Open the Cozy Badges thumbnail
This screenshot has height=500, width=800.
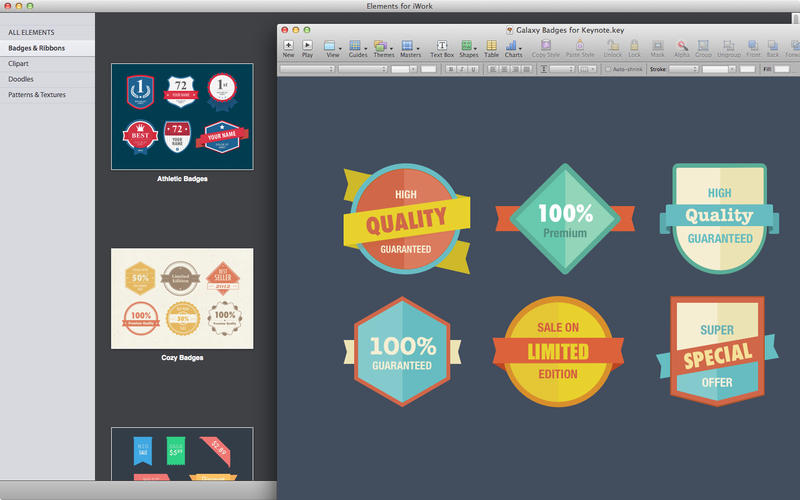(182, 299)
